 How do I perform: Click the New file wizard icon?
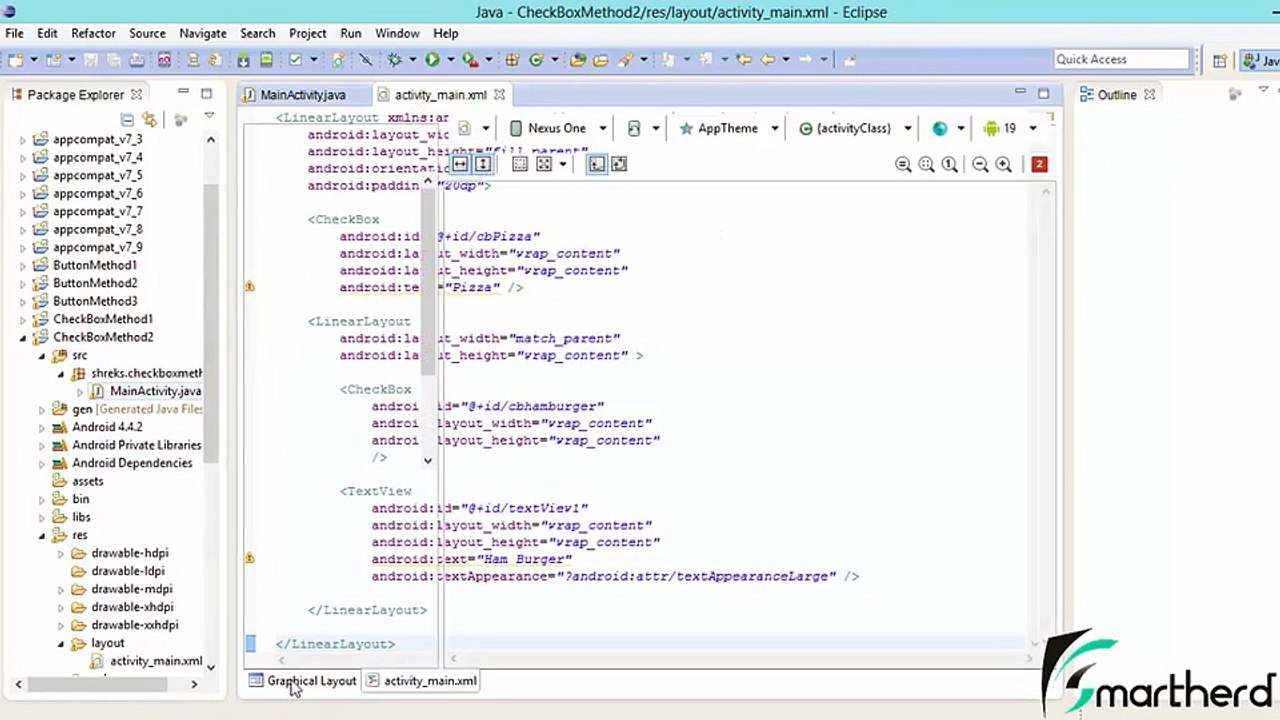tap(16, 60)
